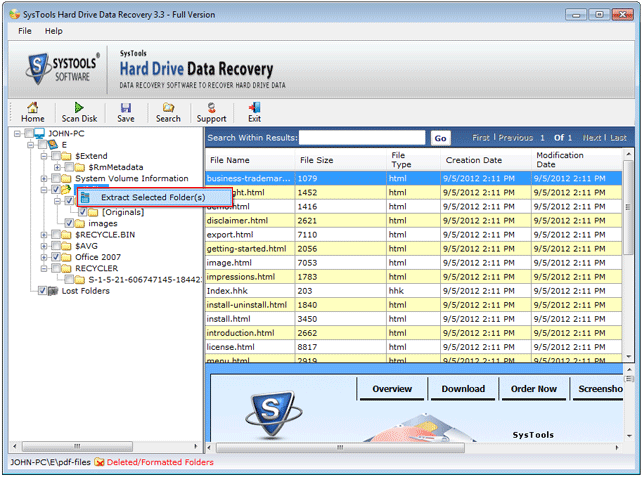Image resolution: width=642 pixels, height=477 pixels.
Task: Click the images folder icon
Action: [80, 224]
